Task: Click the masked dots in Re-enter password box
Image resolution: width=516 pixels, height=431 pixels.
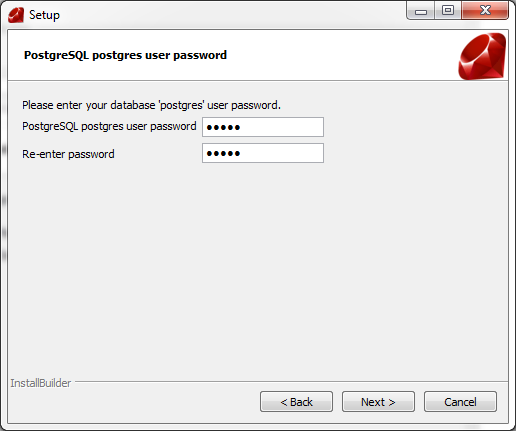Action: (223, 154)
